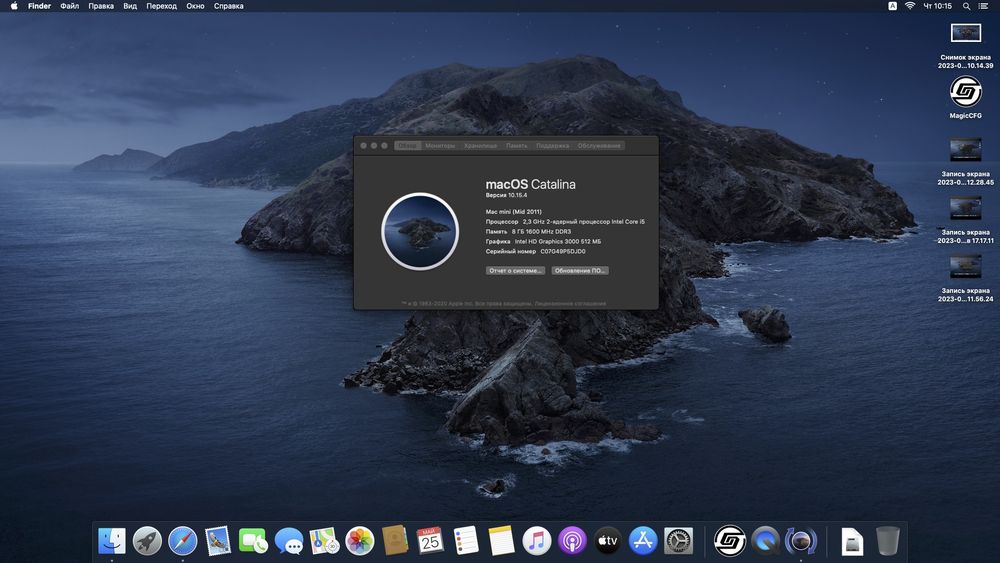This screenshot has width=1000, height=563.
Task: Click the MagicCFG icon in the Dock
Action: (x=730, y=541)
